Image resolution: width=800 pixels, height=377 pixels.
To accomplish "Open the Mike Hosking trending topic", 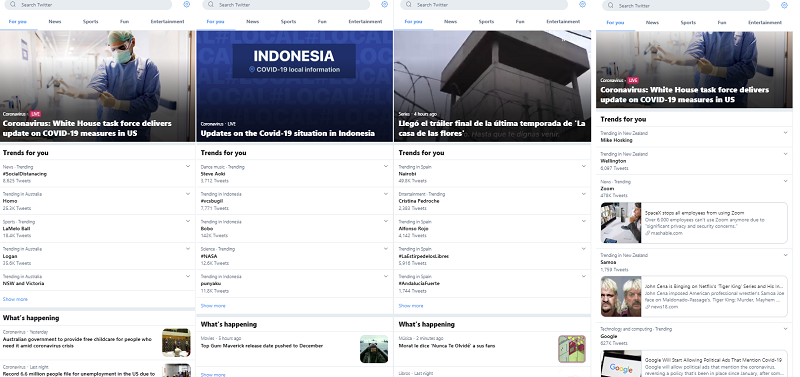I will coord(694,137).
